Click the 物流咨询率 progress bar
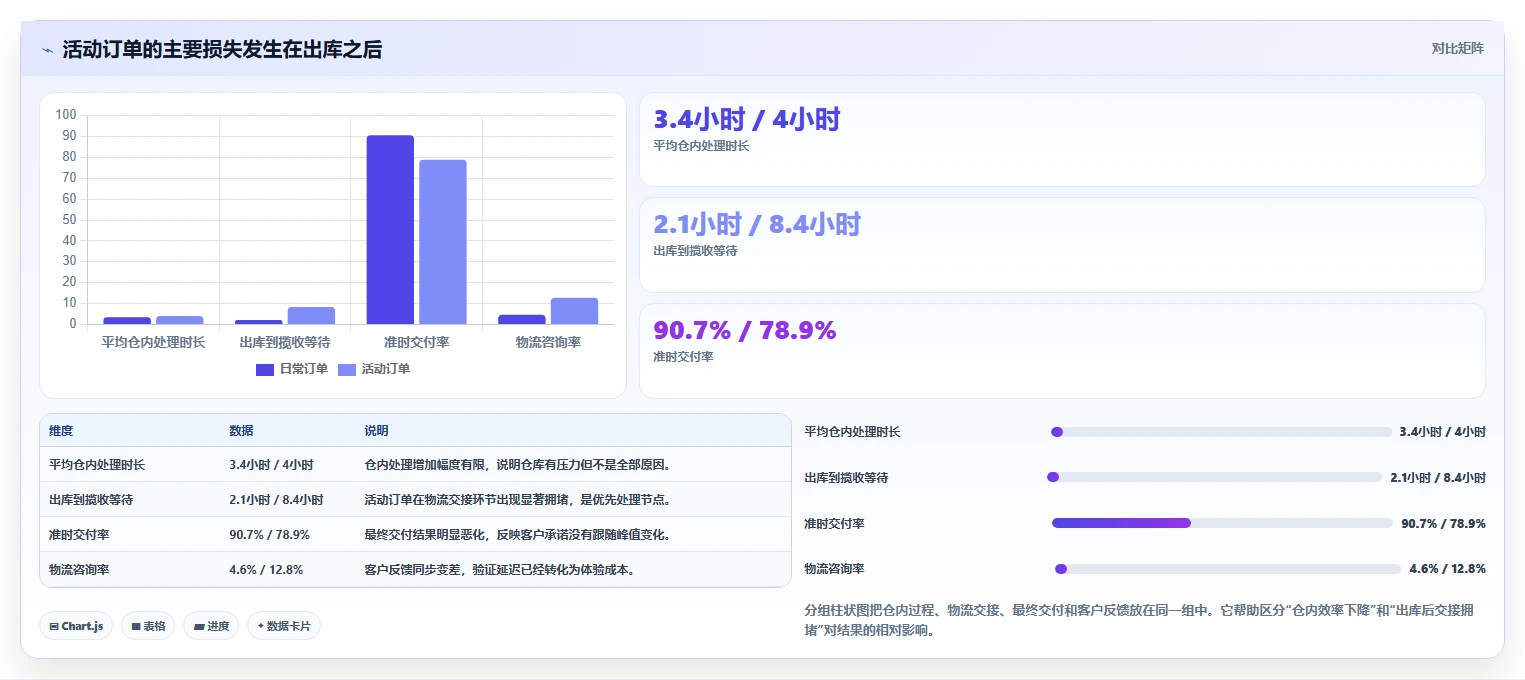The height and width of the screenshot is (680, 1525). pos(1227,569)
